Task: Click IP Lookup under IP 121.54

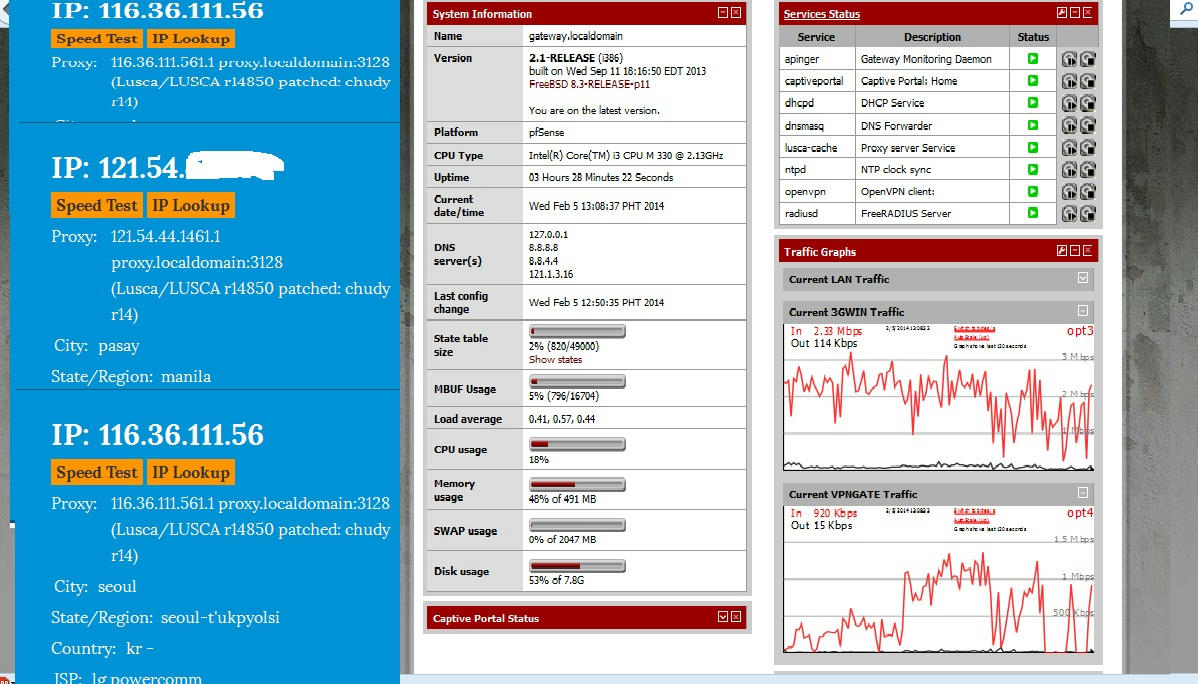Action: (191, 206)
